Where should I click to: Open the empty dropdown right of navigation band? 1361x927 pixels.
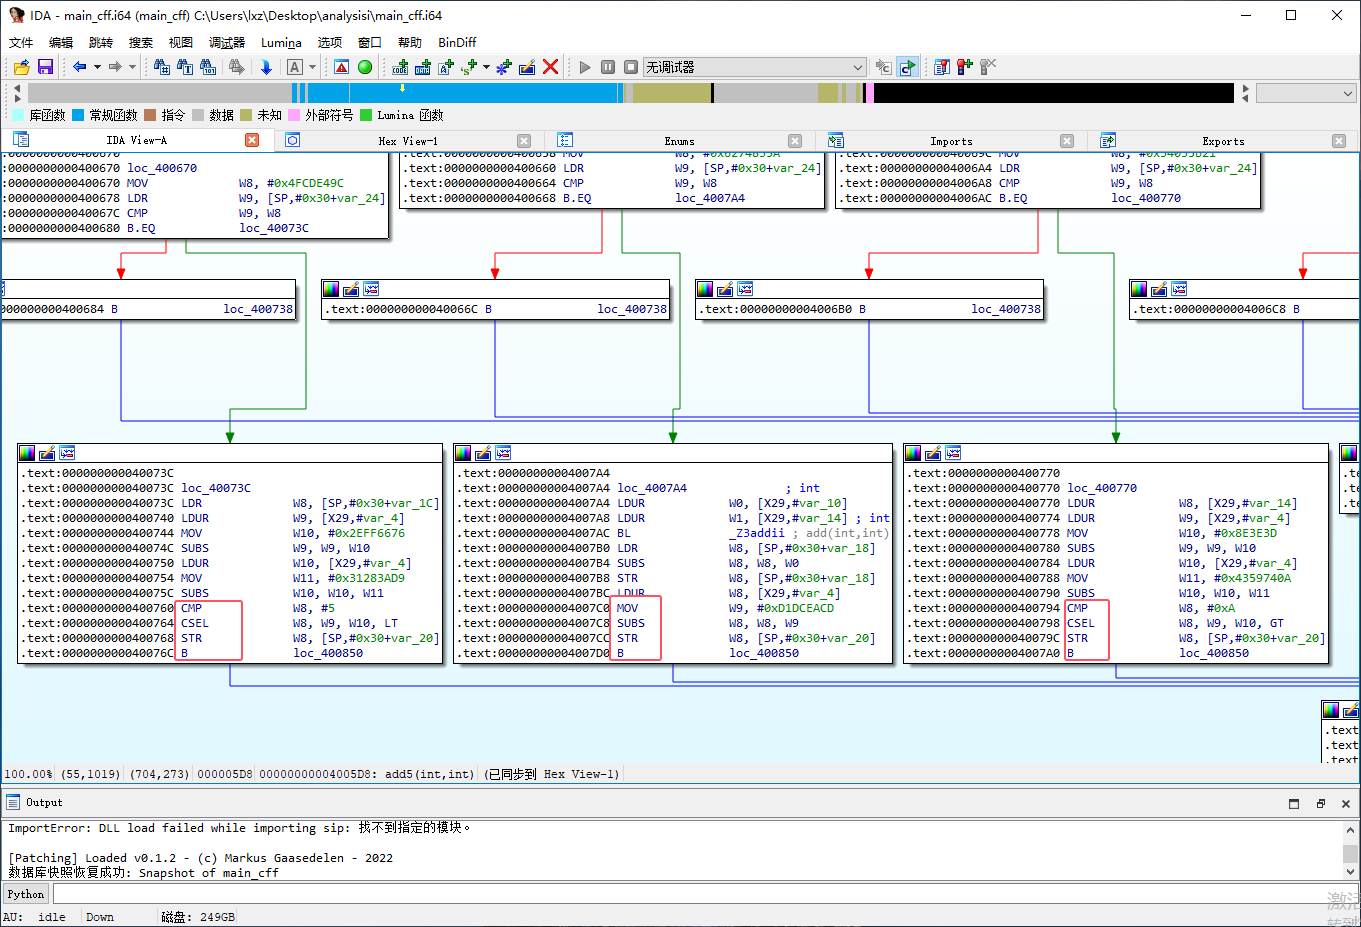[x=1306, y=93]
